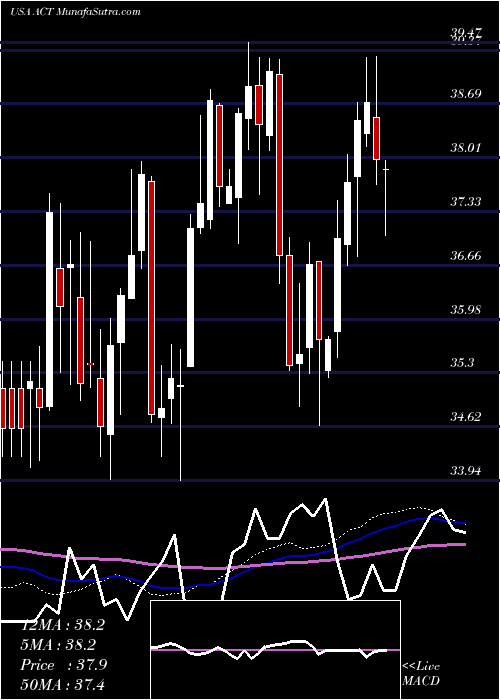This screenshot has height=700, width=500.
Task: Click the 38.01 price axis label
Action: tap(466, 147)
